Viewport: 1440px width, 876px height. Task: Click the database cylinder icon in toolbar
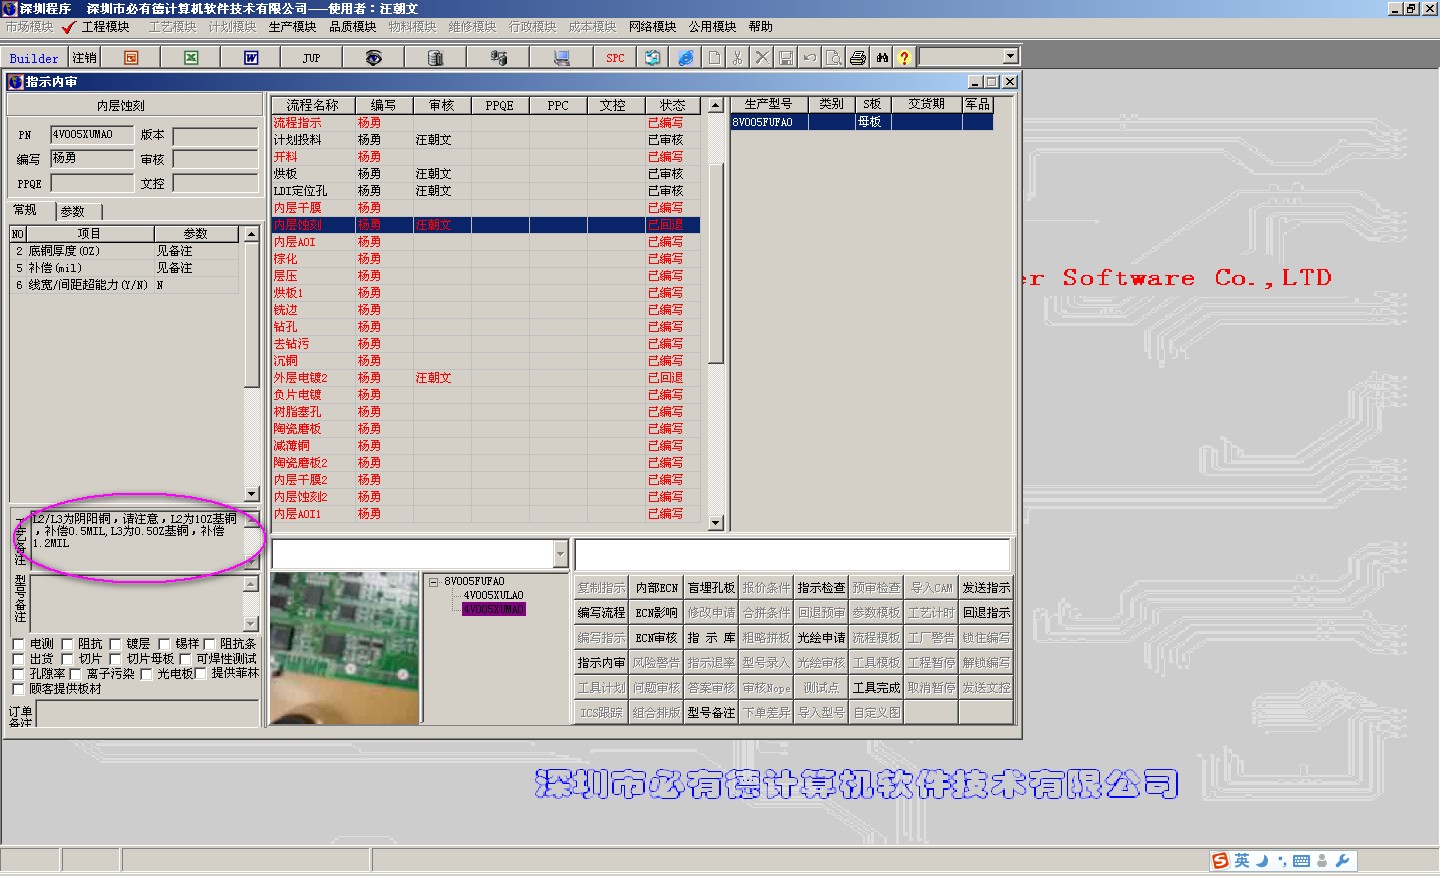pyautogui.click(x=435, y=58)
